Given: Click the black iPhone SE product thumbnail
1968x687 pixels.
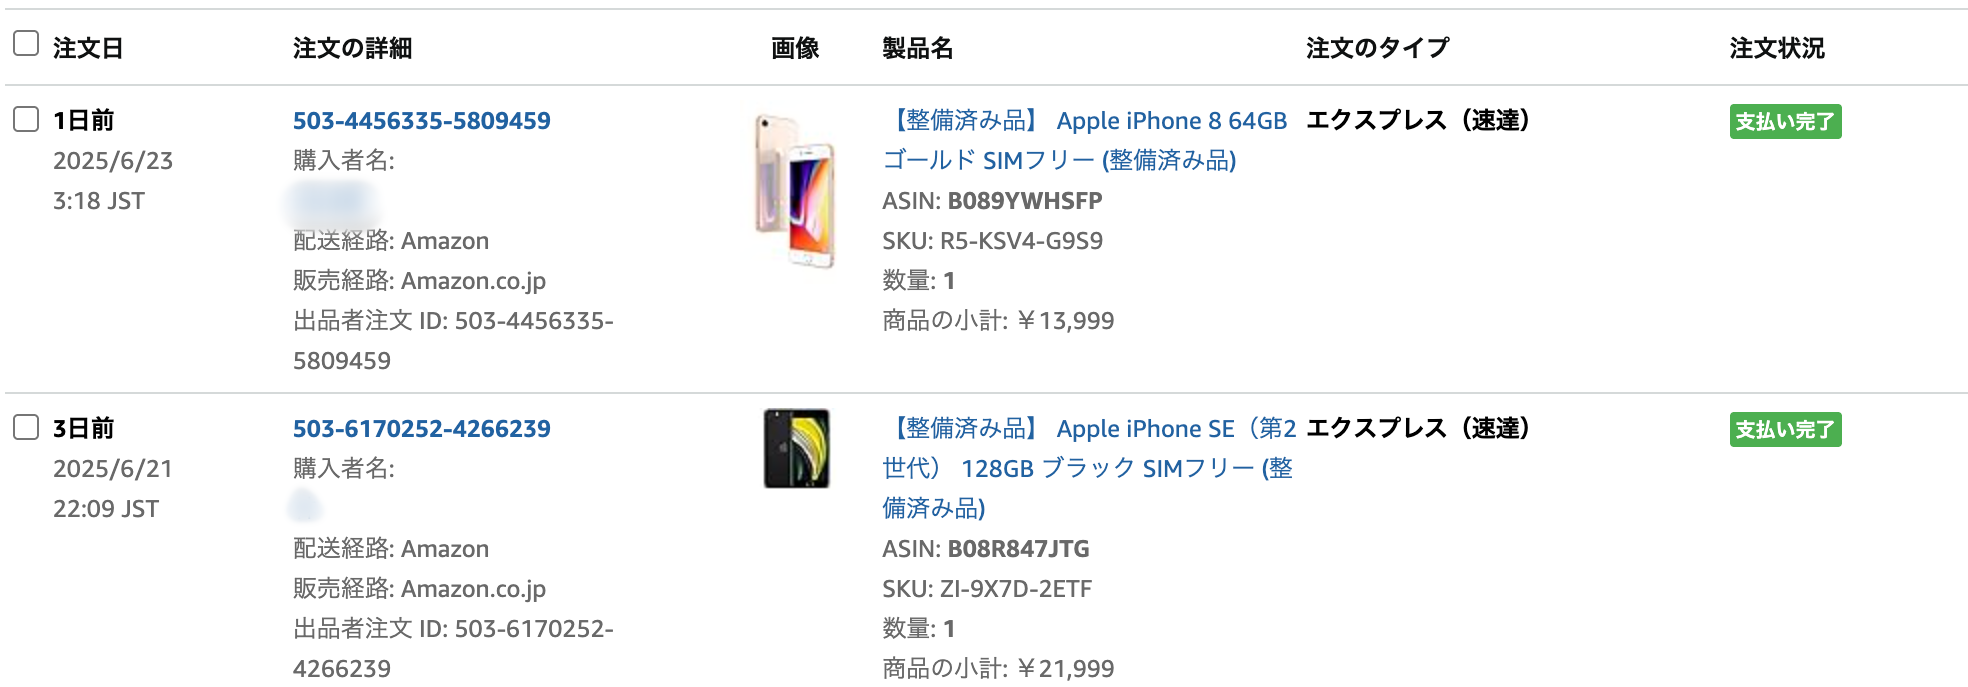Looking at the screenshot, I should 796,448.
